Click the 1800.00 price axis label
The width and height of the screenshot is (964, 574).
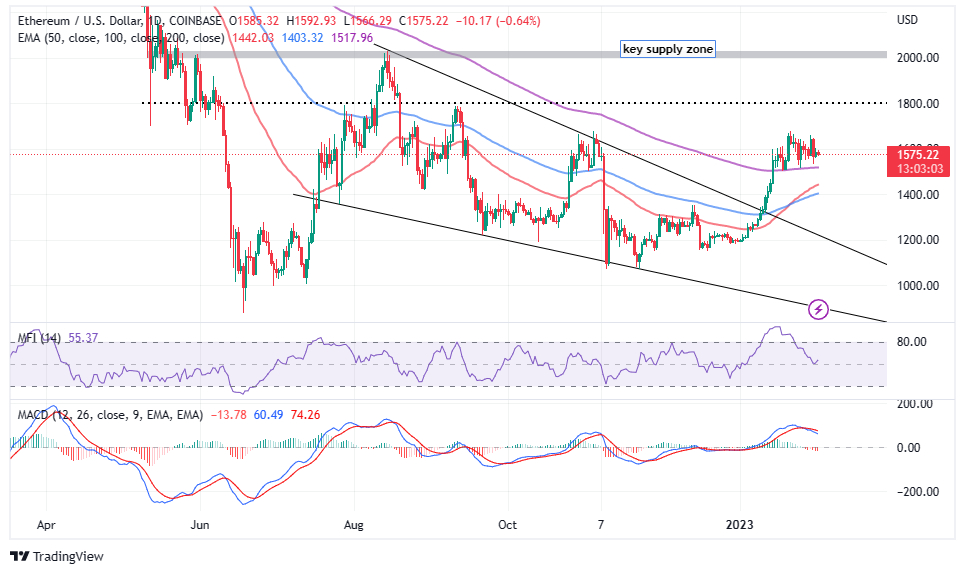(917, 103)
